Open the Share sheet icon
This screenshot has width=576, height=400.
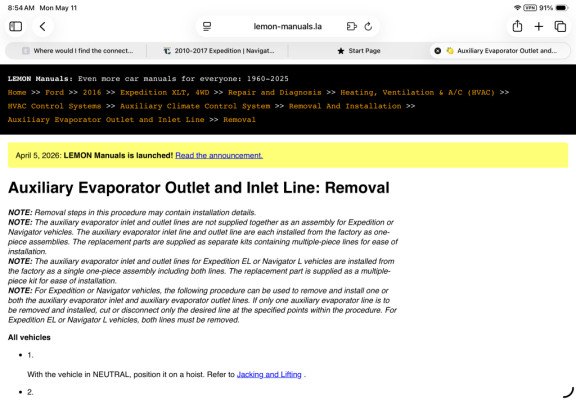517,26
